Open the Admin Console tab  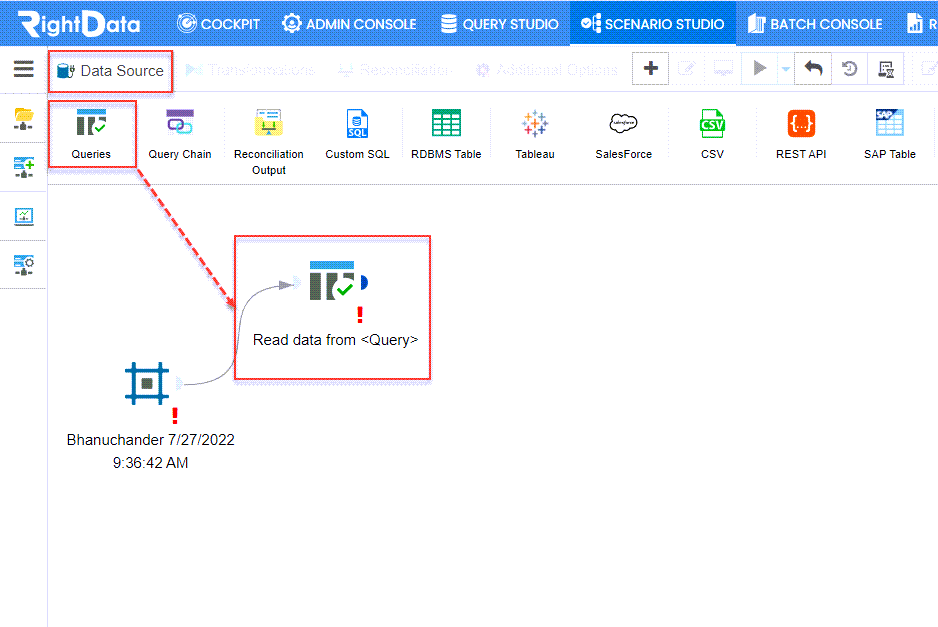tap(349, 24)
